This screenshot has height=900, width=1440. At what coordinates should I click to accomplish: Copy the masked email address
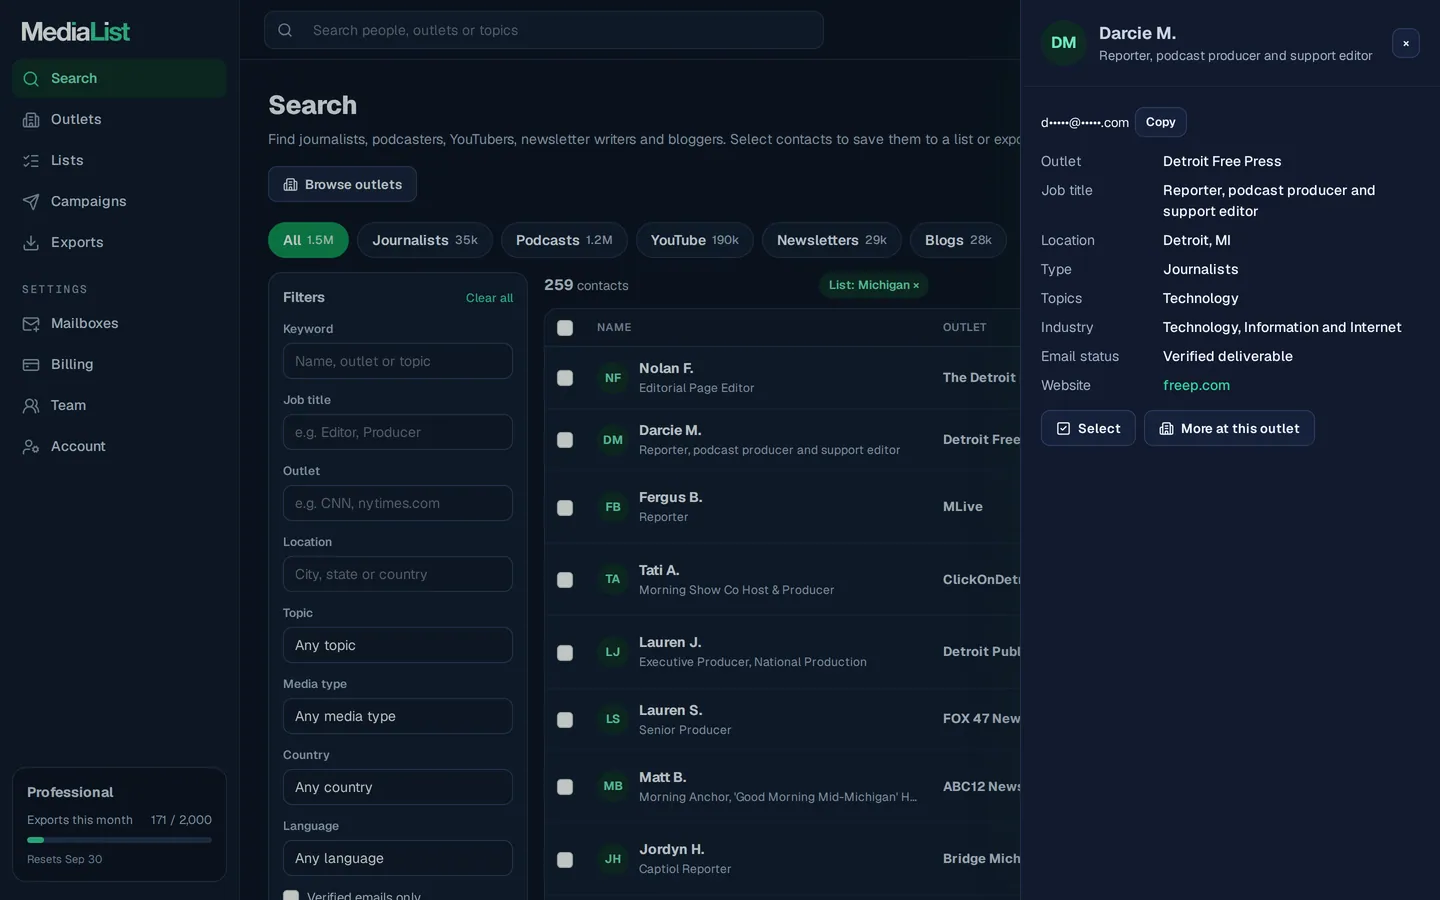[1161, 122]
